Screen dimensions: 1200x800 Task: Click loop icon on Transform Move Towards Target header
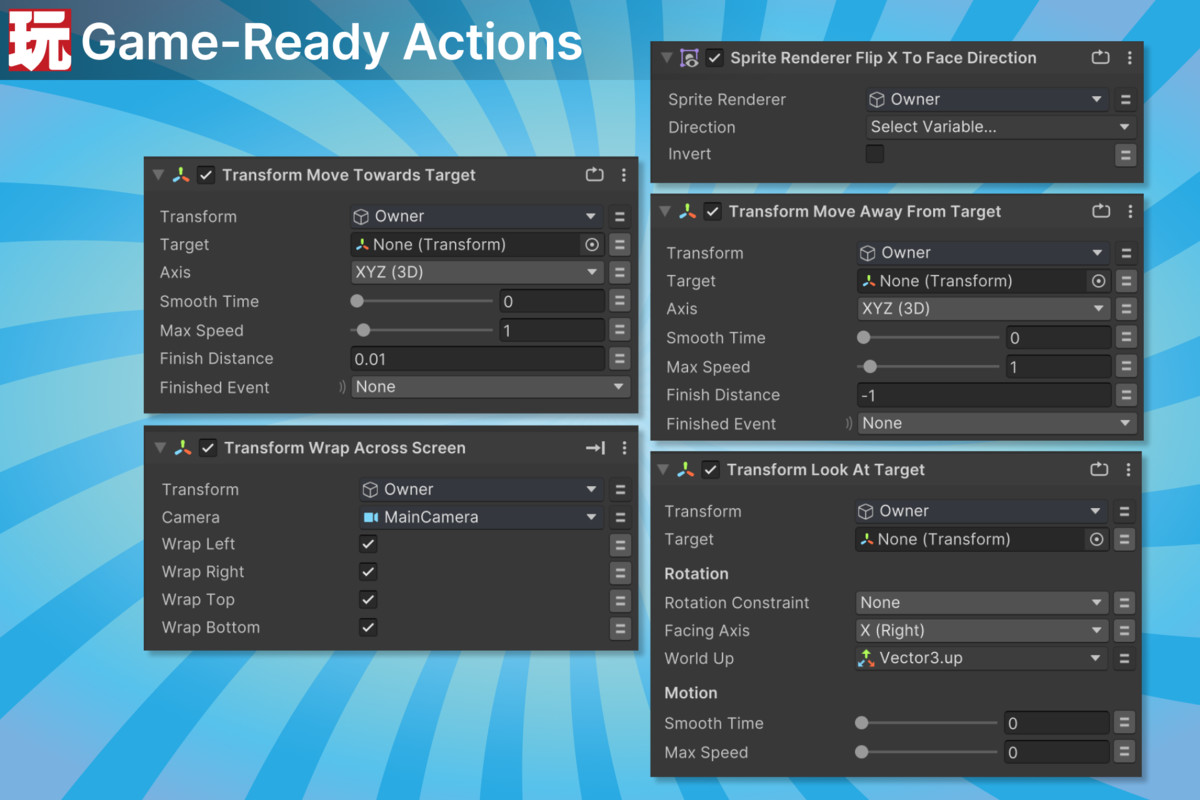[595, 175]
